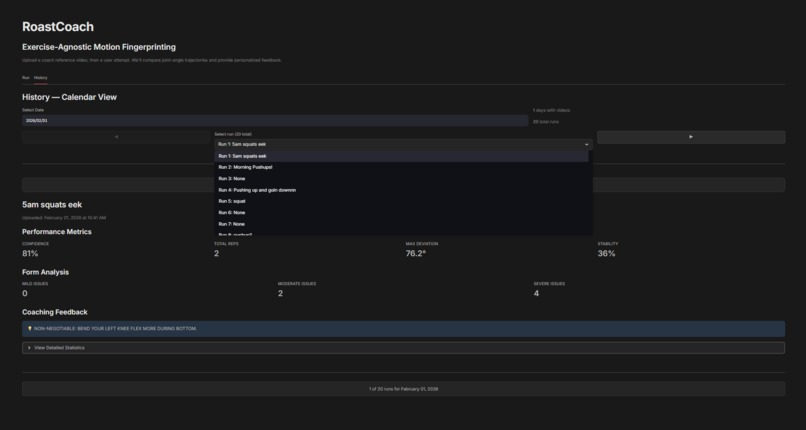
Task: Click the 'Exercise-Agnostic Motion Fingerprinting' subtitle
Action: (99, 47)
